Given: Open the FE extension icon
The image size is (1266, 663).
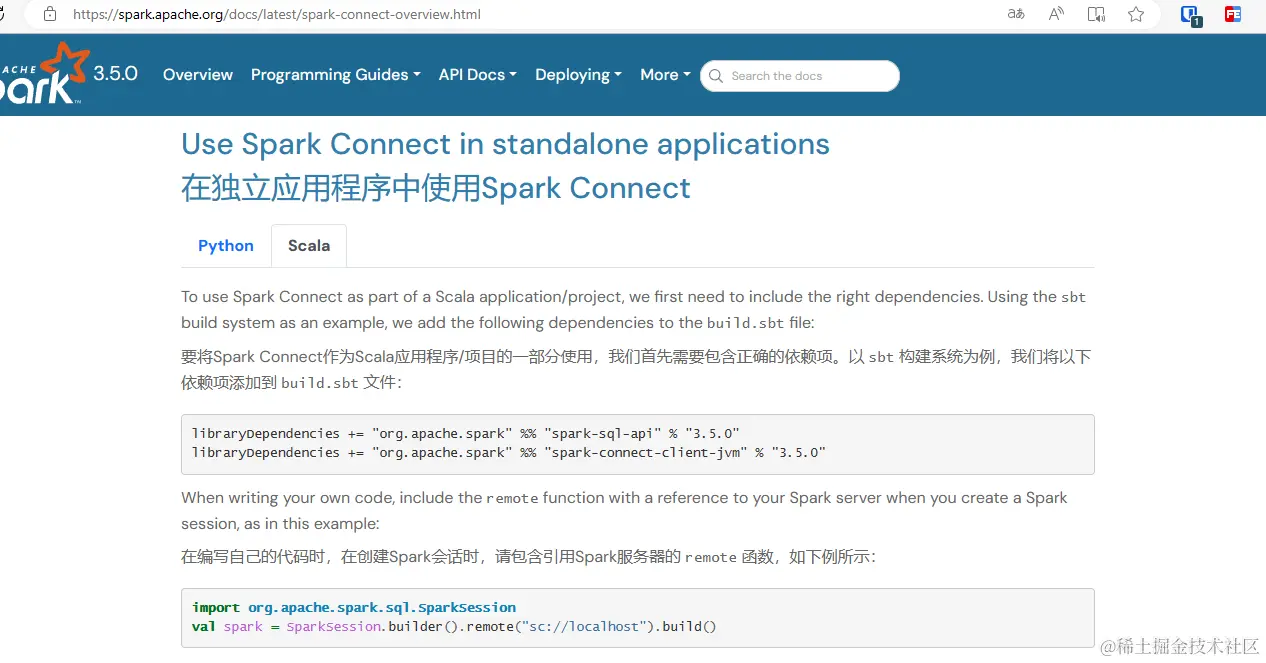Looking at the screenshot, I should pos(1232,14).
